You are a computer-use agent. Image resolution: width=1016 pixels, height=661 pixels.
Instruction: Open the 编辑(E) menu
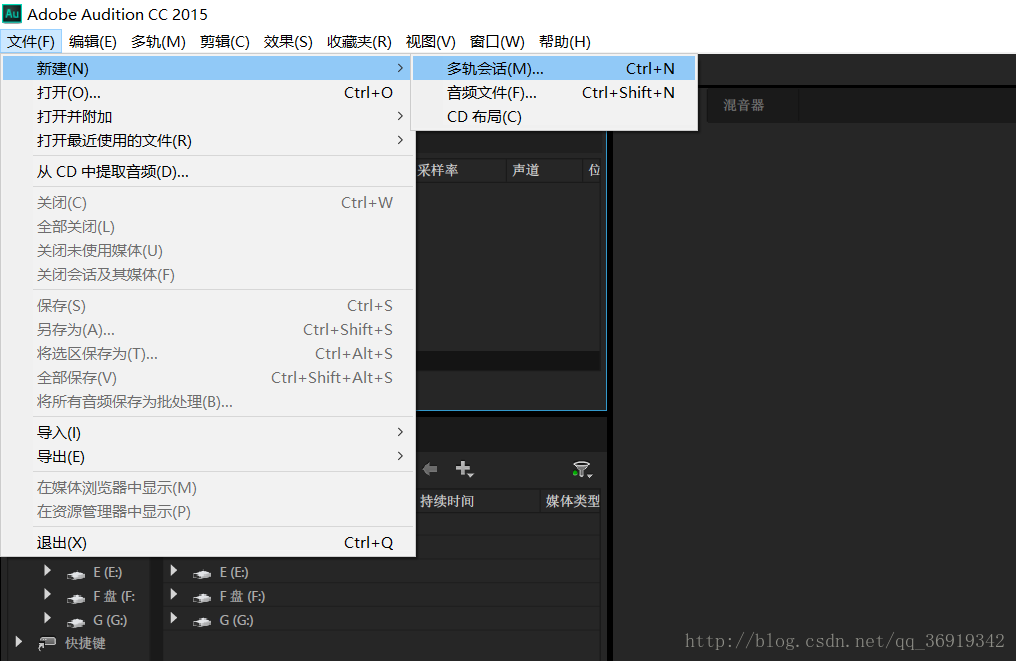tap(93, 41)
